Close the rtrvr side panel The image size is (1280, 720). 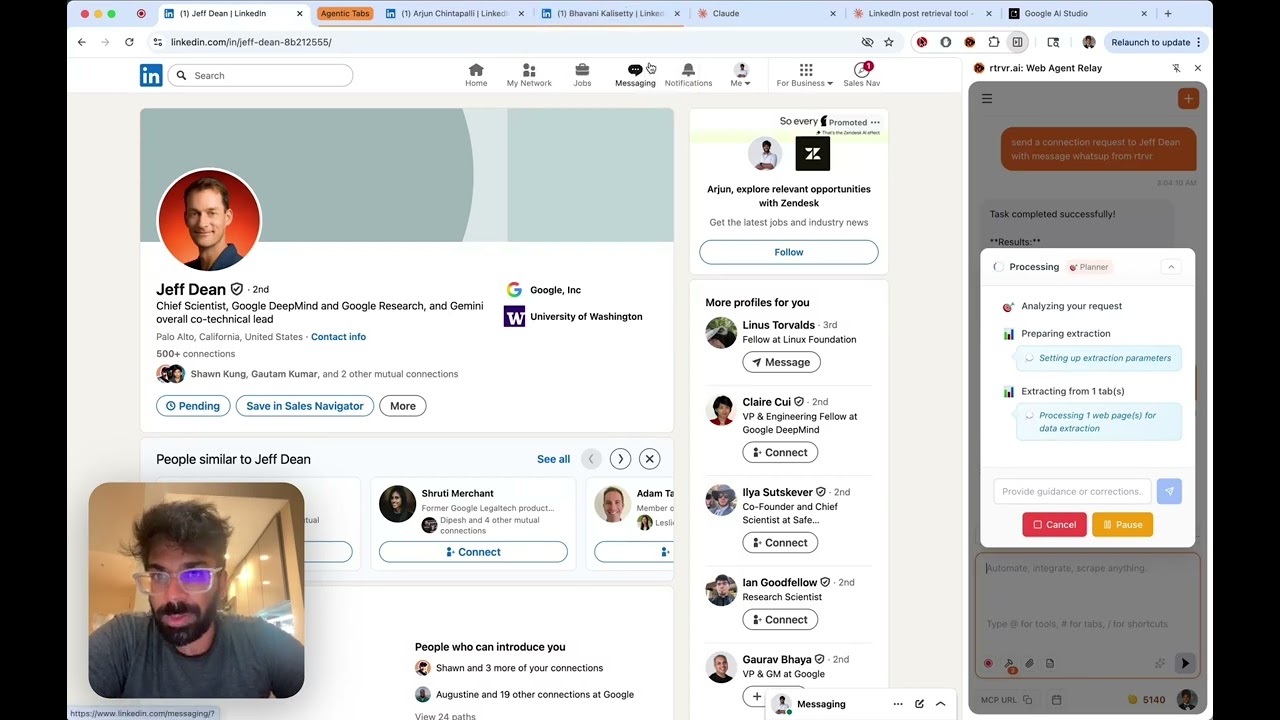coord(1198,68)
